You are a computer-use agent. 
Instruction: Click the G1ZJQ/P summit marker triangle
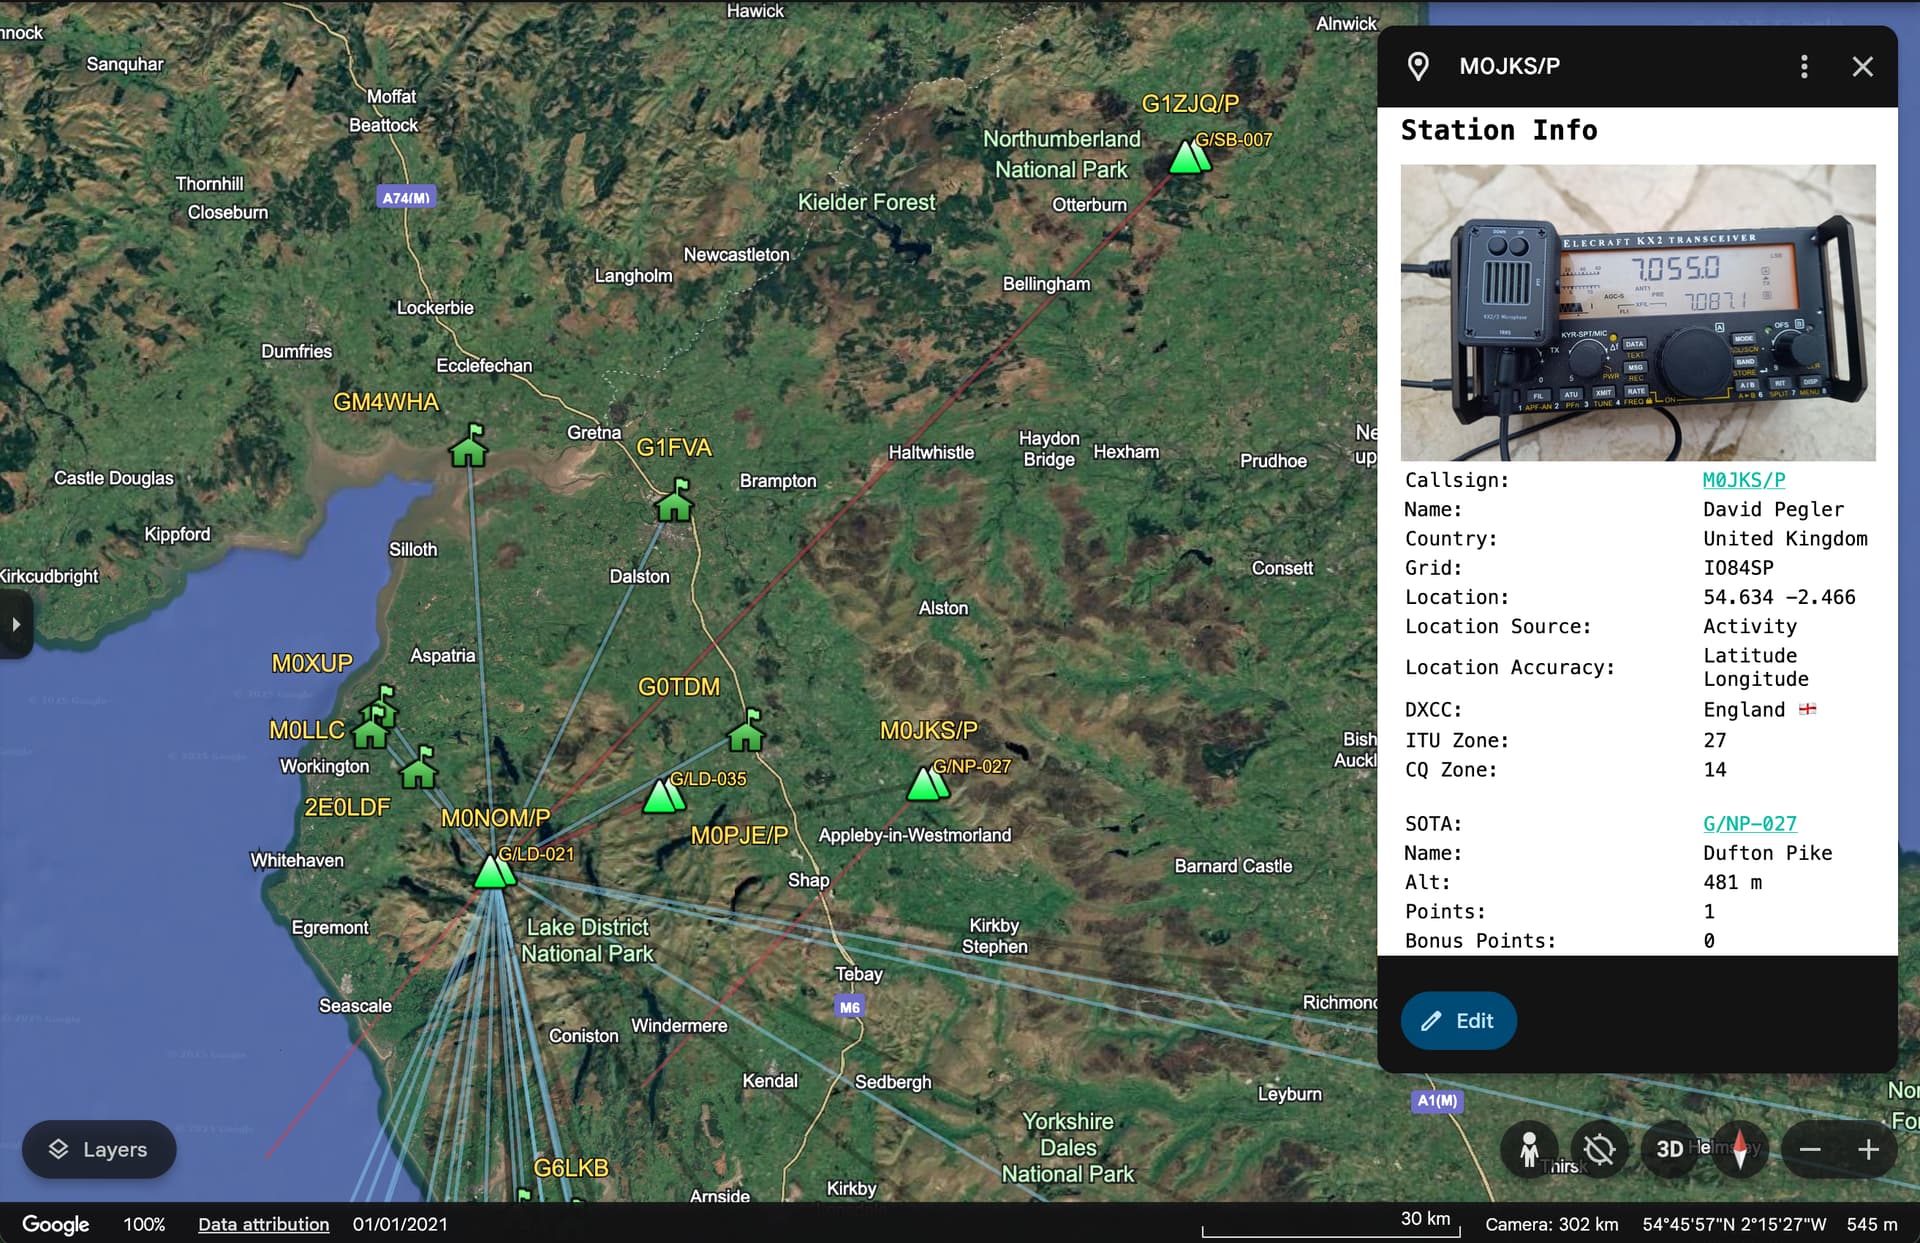pyautogui.click(x=1188, y=157)
